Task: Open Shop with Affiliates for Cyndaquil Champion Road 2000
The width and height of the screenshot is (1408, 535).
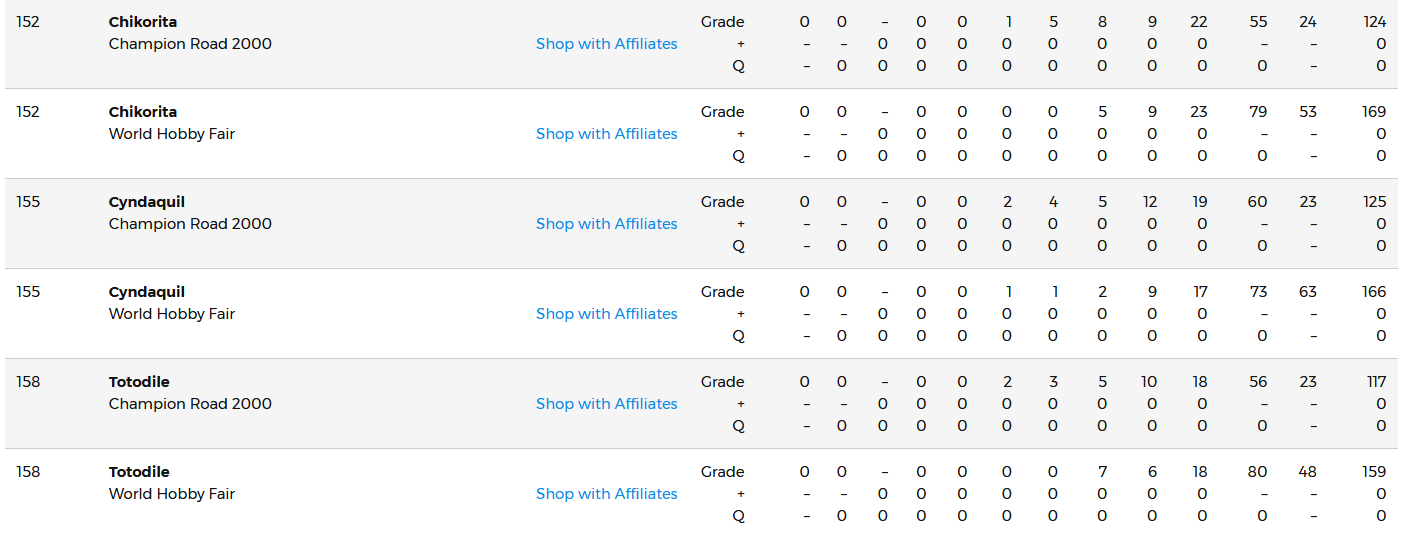Action: [x=606, y=224]
